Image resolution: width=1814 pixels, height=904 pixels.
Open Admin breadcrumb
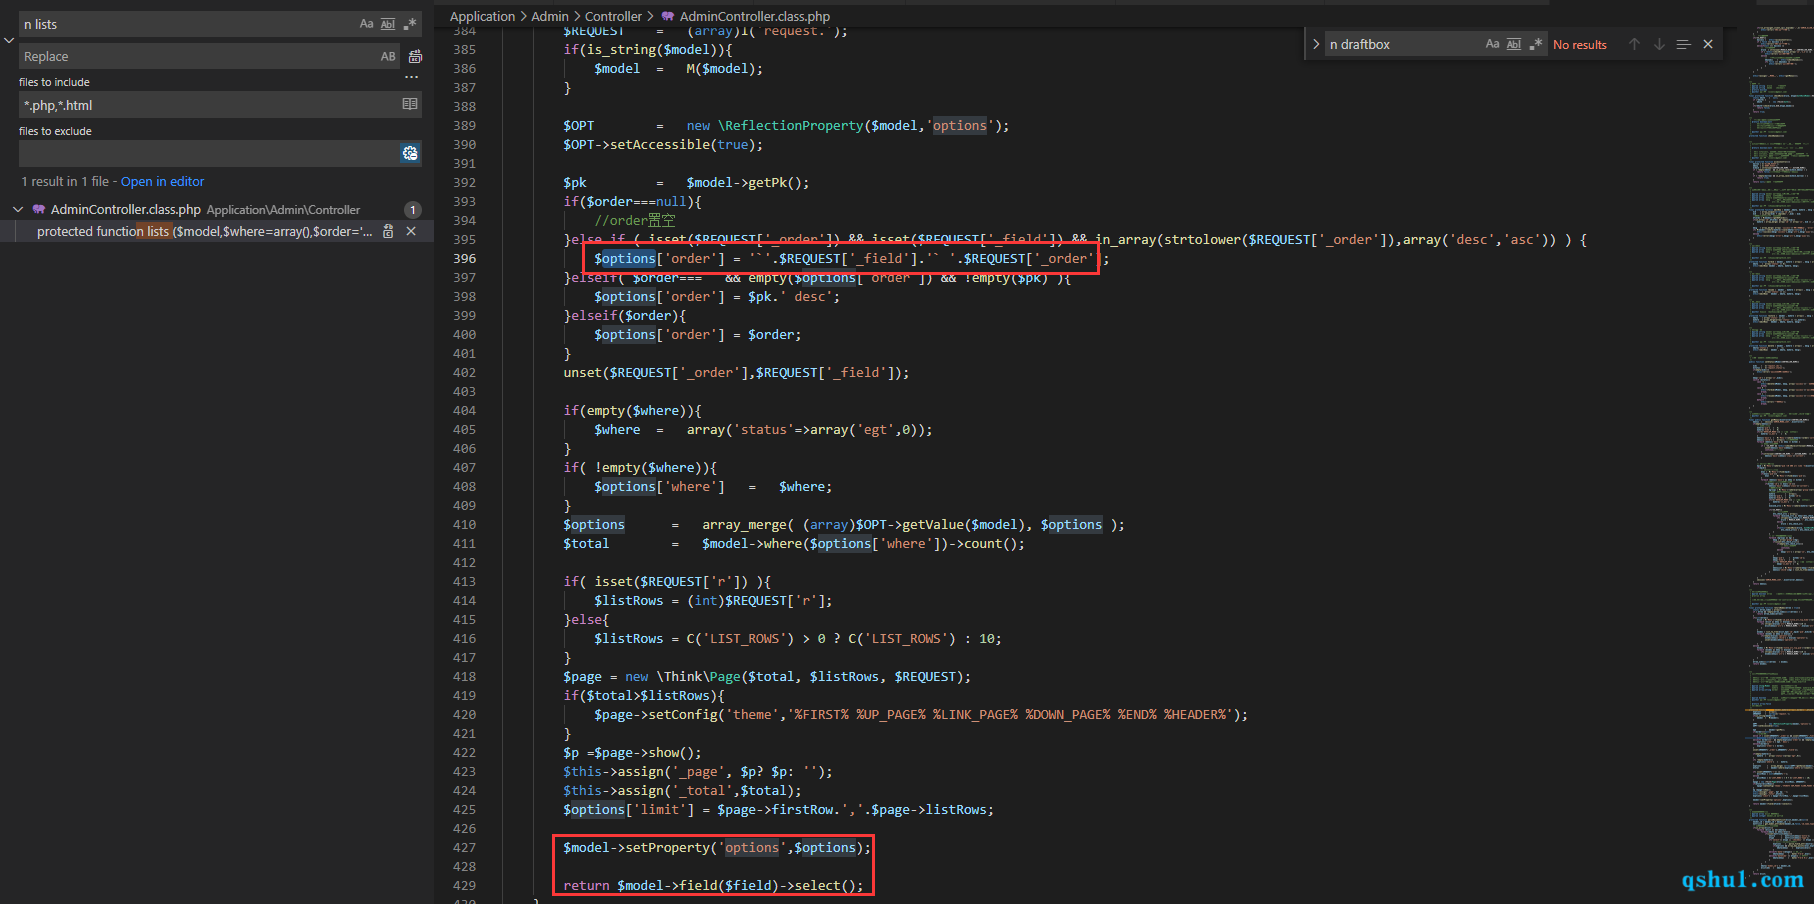click(x=550, y=16)
